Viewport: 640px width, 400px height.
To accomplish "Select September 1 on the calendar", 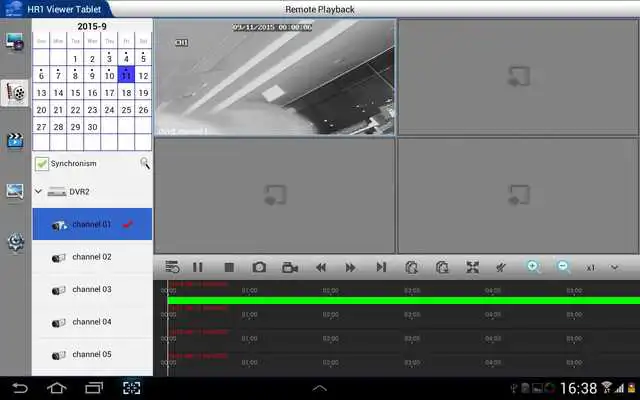I will tap(75, 58).
